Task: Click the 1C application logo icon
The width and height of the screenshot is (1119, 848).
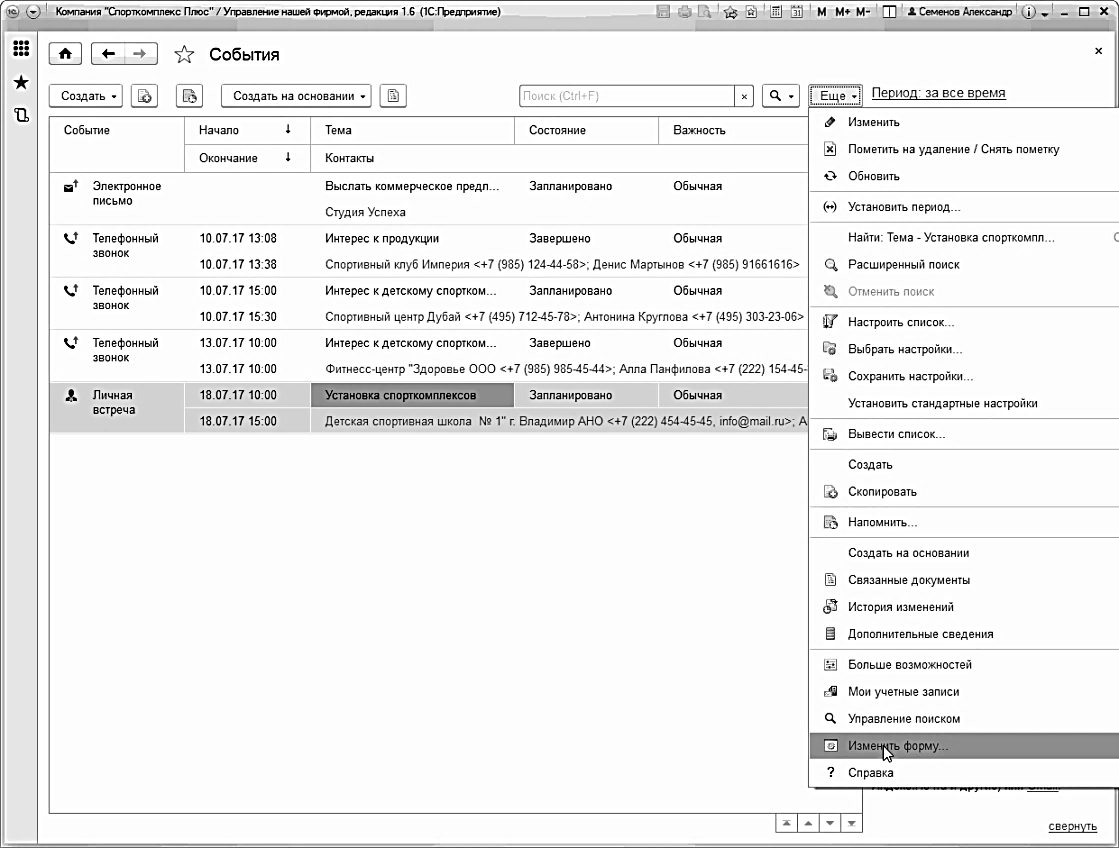Action: click(12, 11)
